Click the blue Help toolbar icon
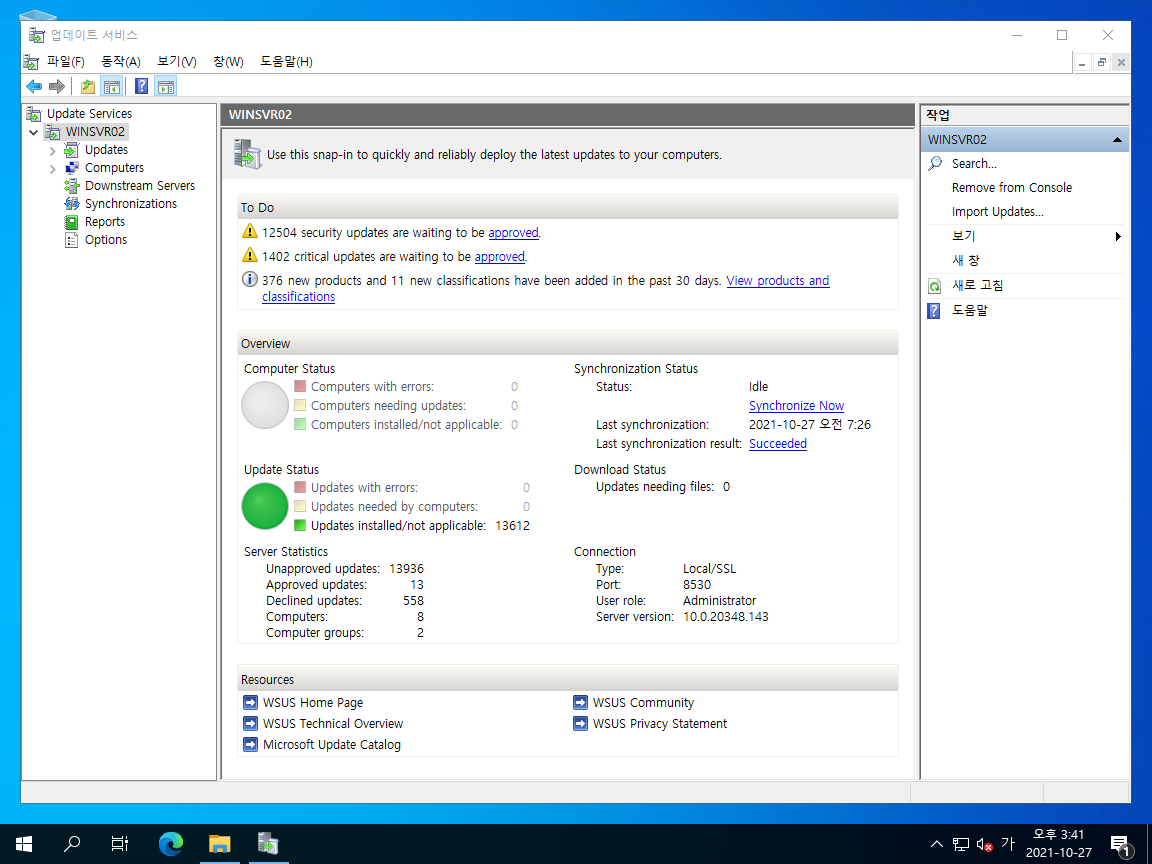This screenshot has width=1152, height=864. pos(141,86)
